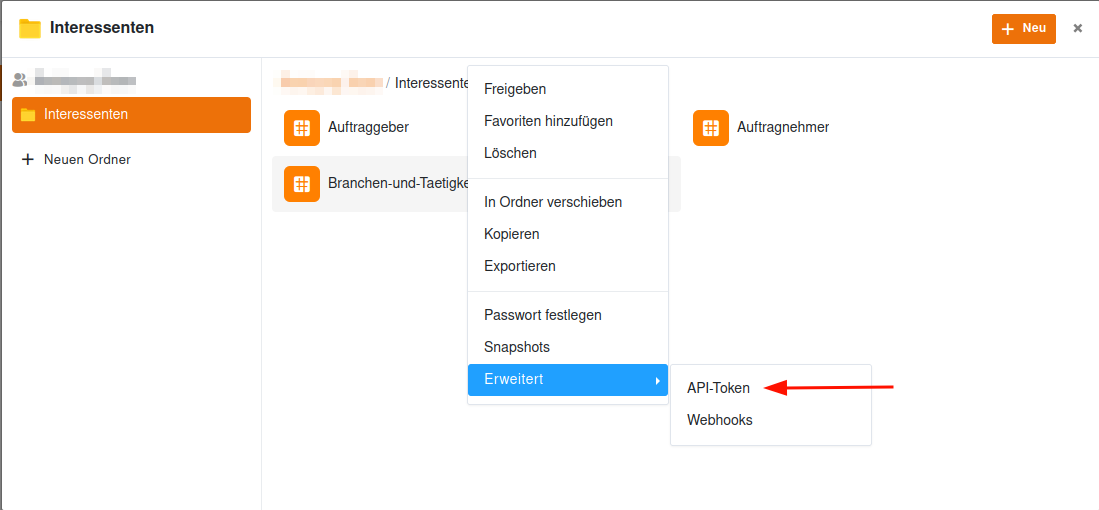
Task: Open the Branchen-und-Taetigkeiten base icon
Action: (x=302, y=184)
